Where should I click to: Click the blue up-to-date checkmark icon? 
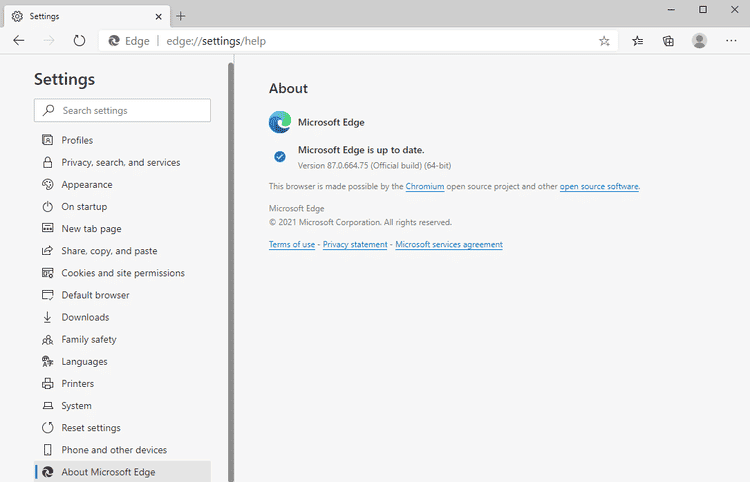tap(280, 156)
